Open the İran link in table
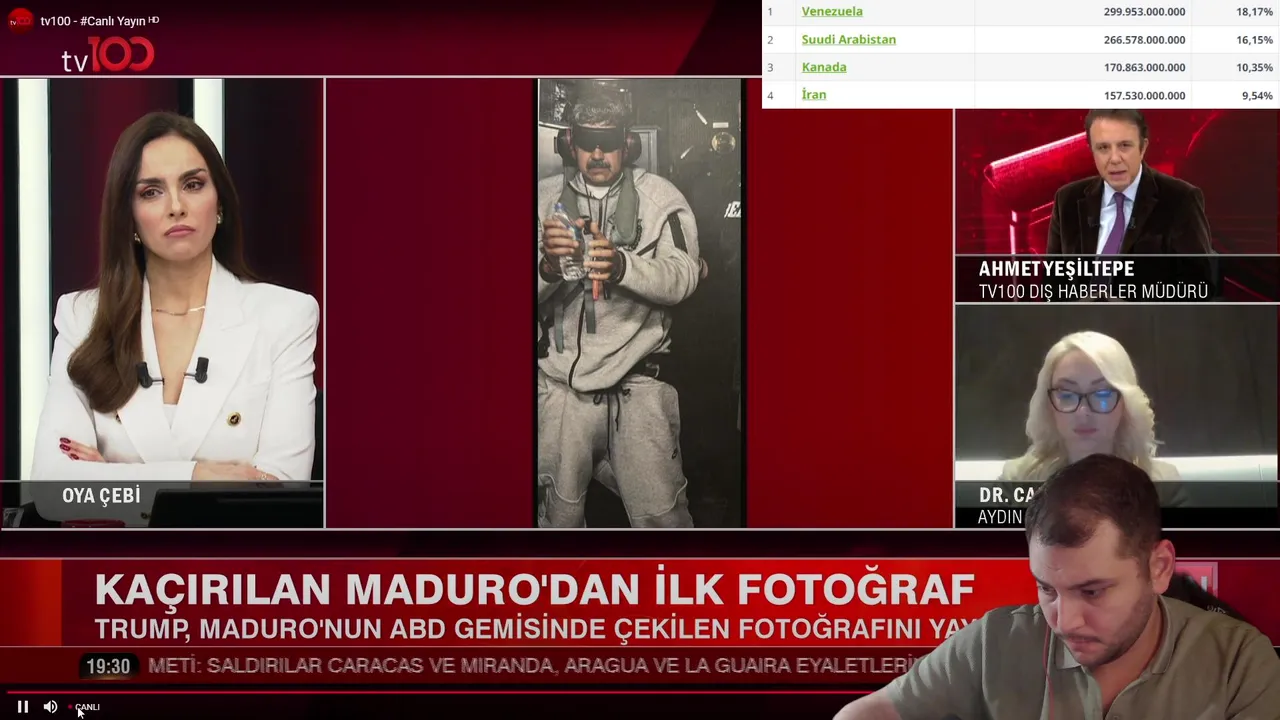1280x720 pixels. [x=814, y=95]
